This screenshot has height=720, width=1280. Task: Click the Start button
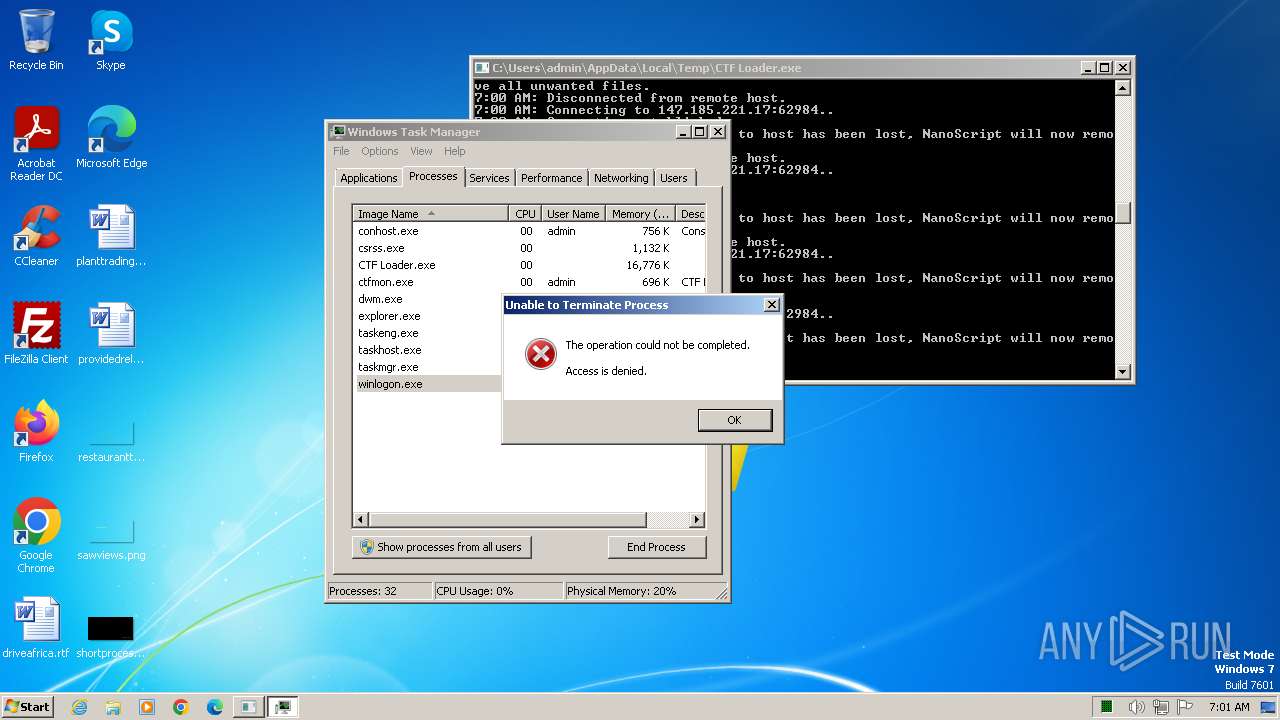27,707
